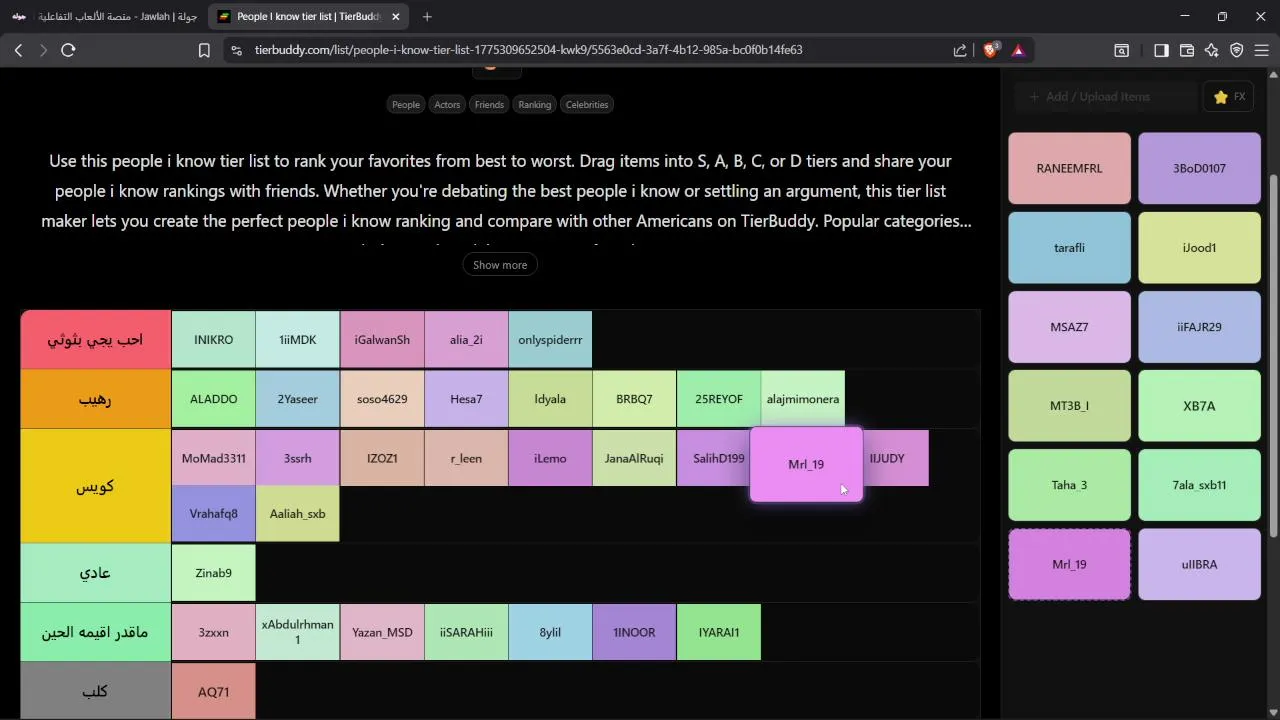The image size is (1280, 720).
Task: Click the Add / Upload Items field
Action: [x=1105, y=97]
